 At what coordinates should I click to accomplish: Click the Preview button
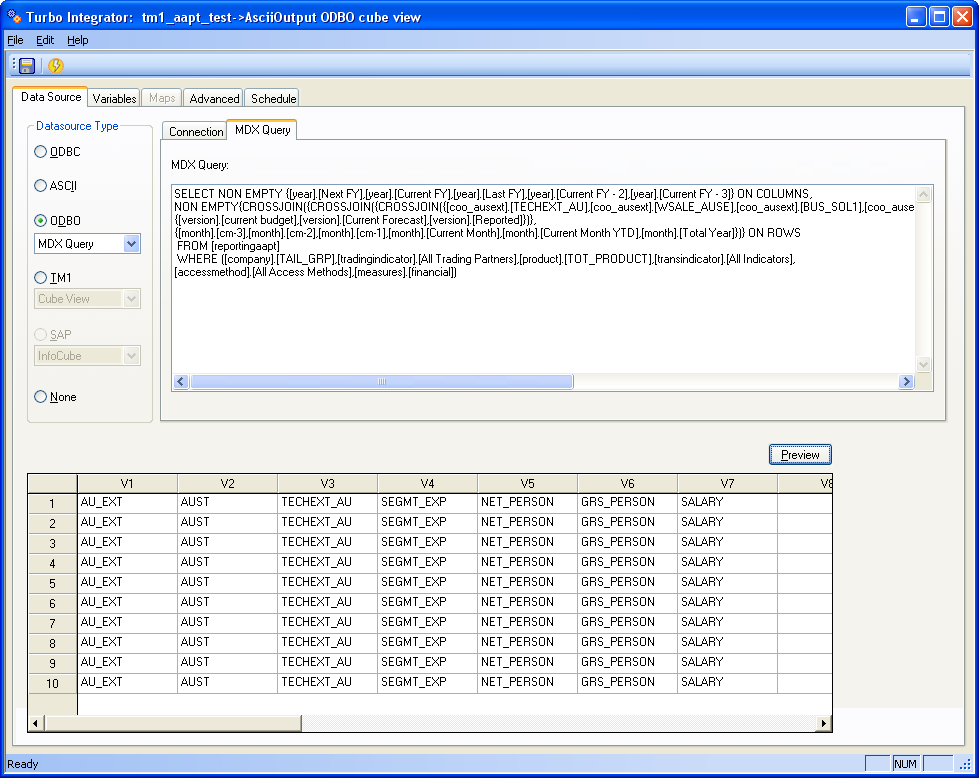point(800,455)
